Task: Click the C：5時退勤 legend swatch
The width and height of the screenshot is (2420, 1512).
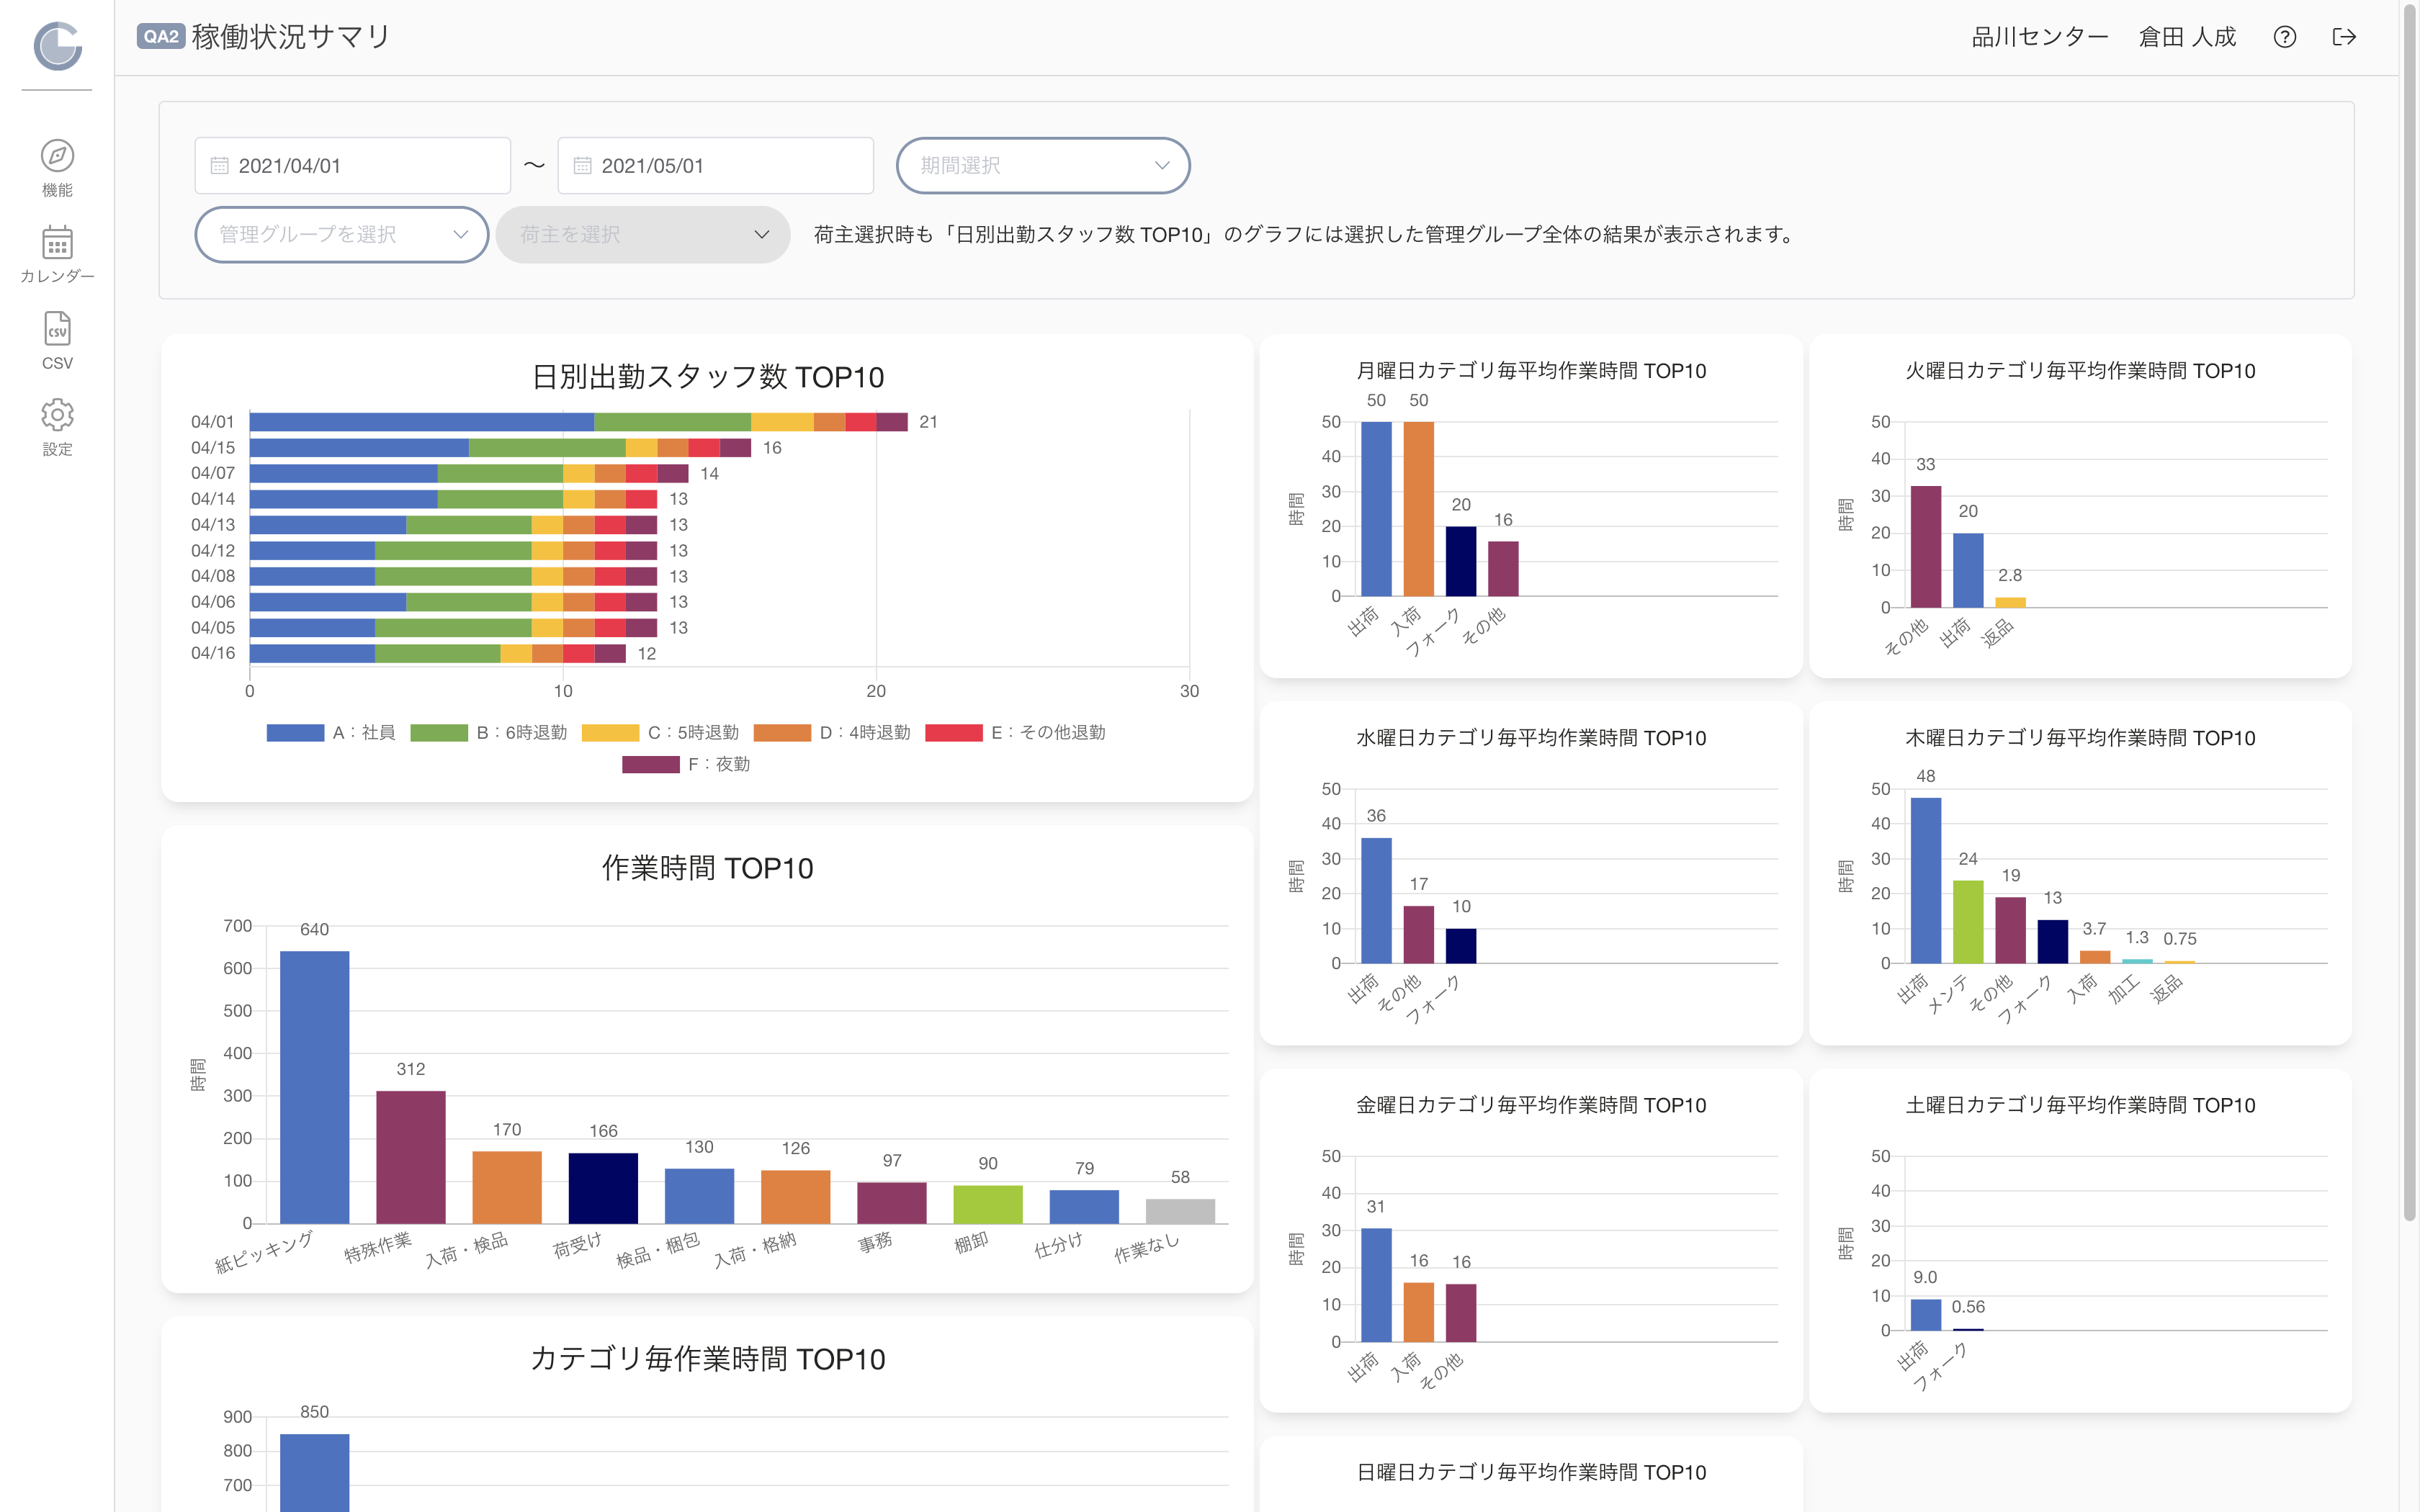Action: click(610, 733)
